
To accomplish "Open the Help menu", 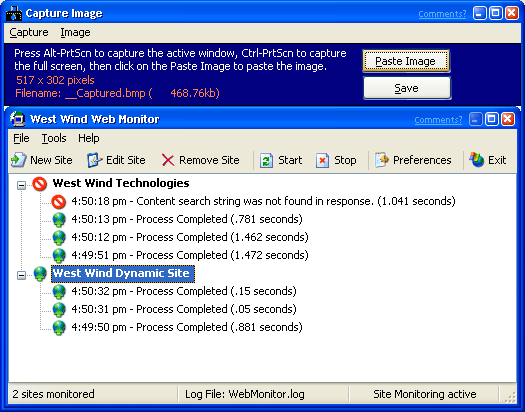I will pyautogui.click(x=89, y=138).
